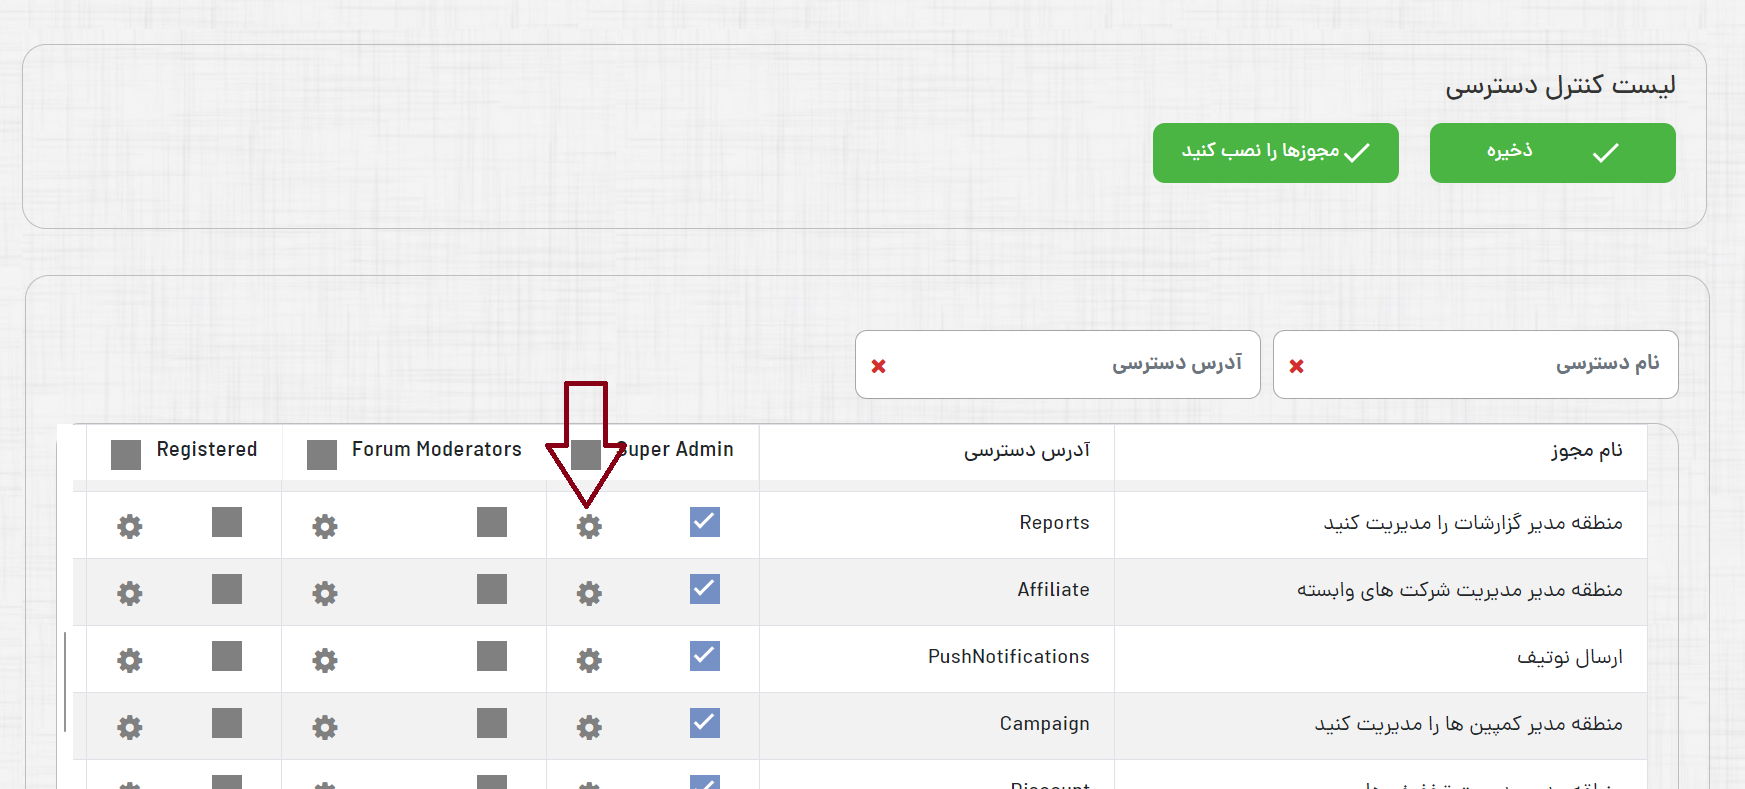This screenshot has width=1745, height=789.
Task: Focus the آدرس دسترسی search field
Action: (x=1058, y=364)
